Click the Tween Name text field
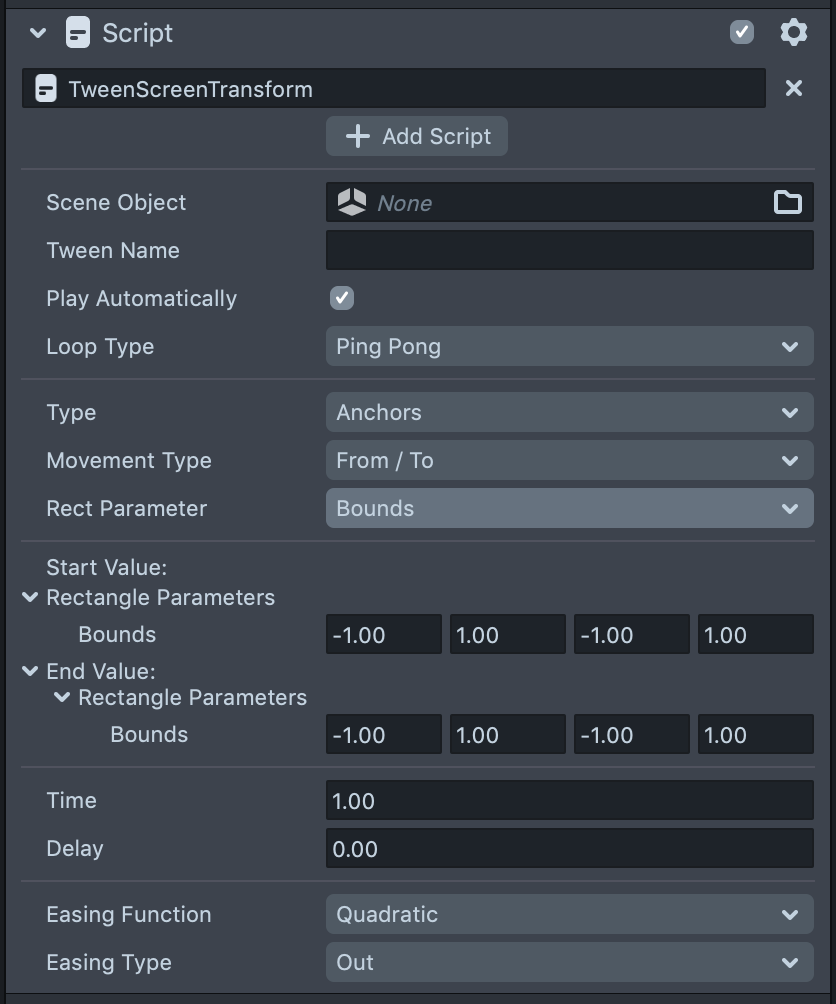This screenshot has height=1004, width=836. (569, 251)
